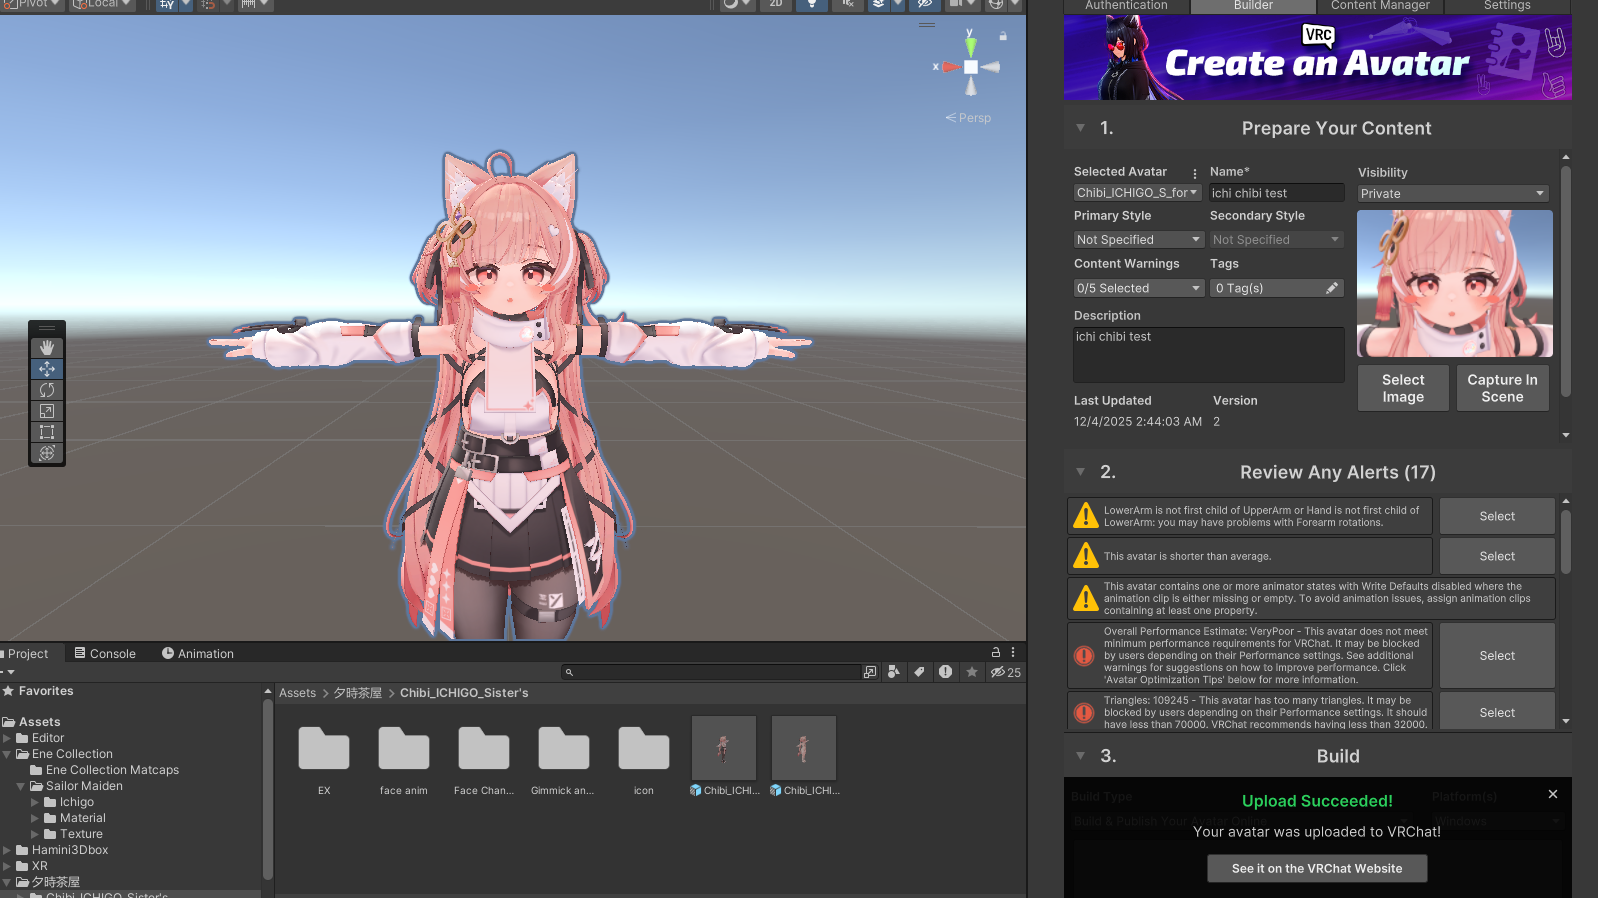Close the Upload Succeeded notification

point(1553,794)
